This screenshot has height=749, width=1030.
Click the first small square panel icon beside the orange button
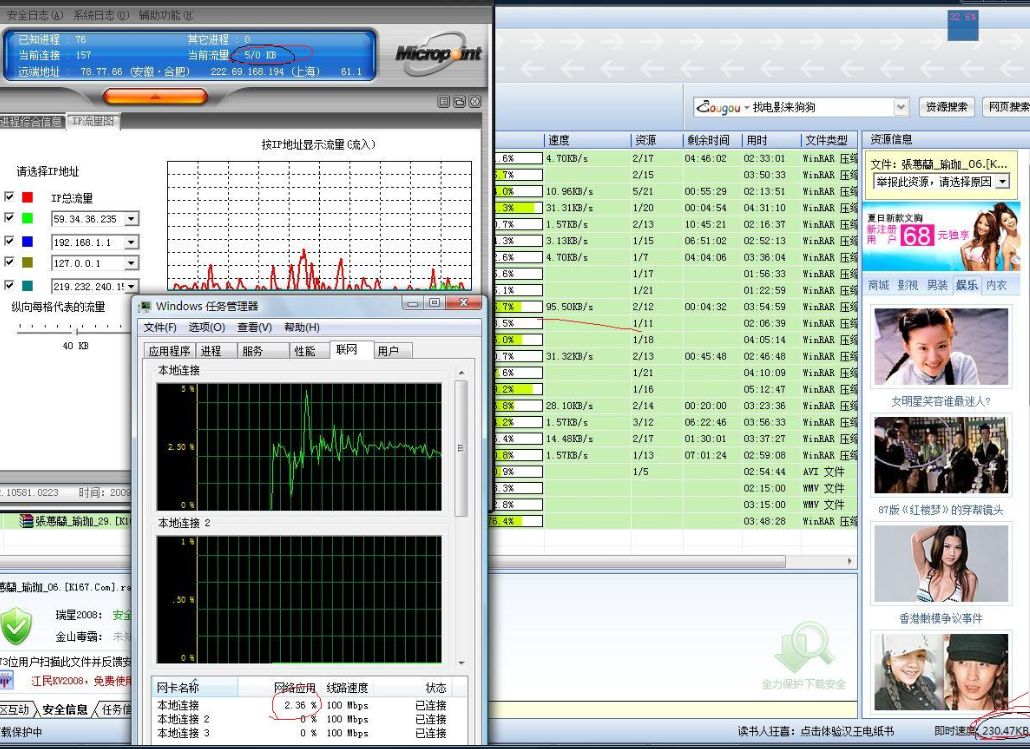[443, 102]
